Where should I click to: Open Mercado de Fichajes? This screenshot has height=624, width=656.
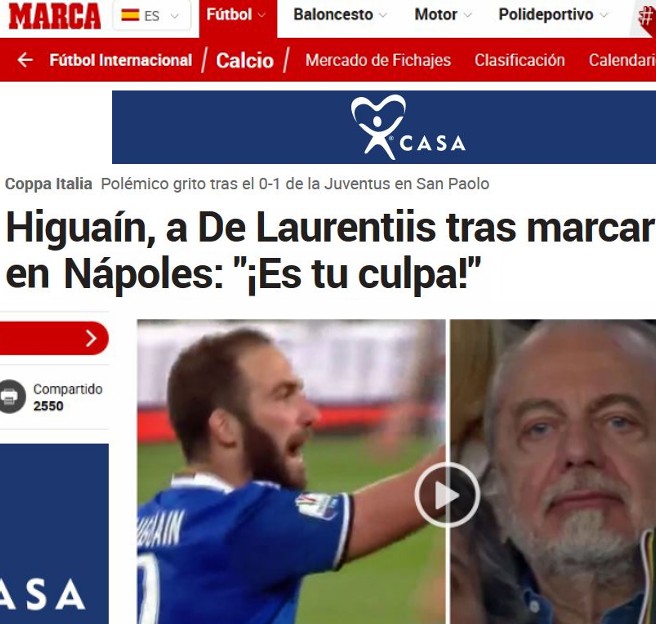378,60
